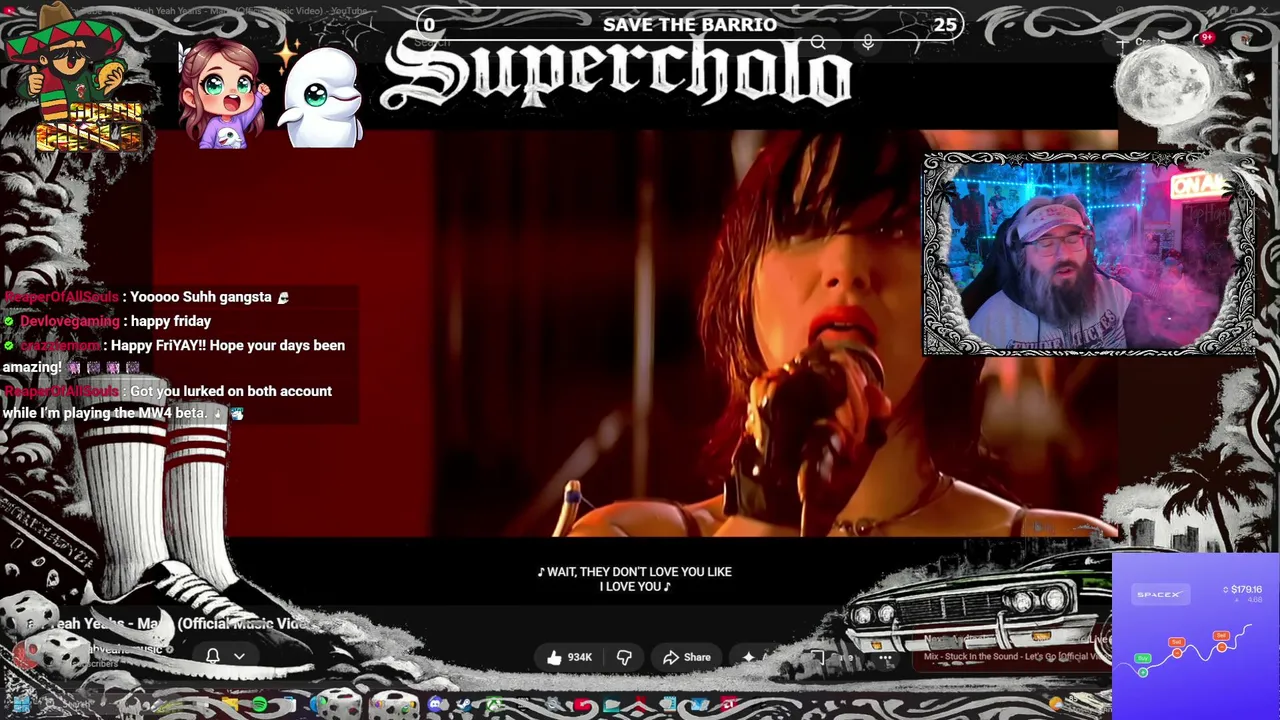Click chat message 'Happy FriYAY!! Hope your days been'

[x=228, y=345]
